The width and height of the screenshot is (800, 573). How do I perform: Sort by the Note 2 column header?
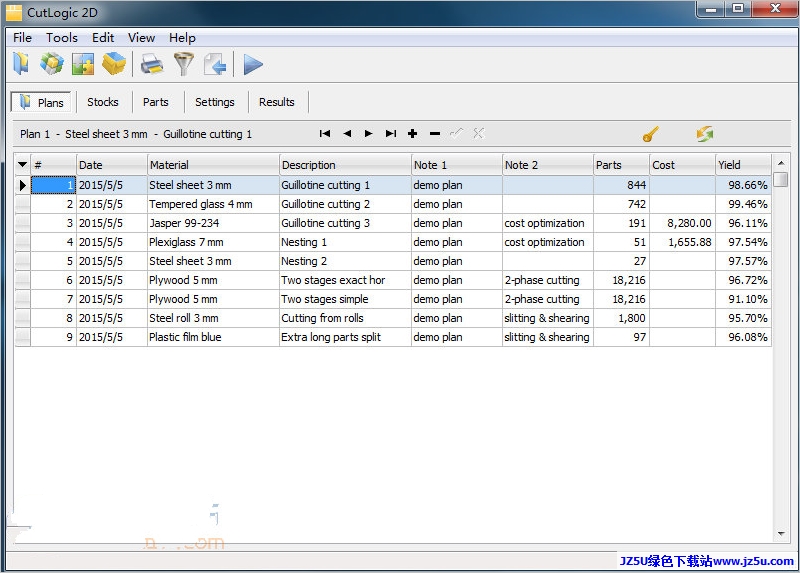(x=547, y=165)
